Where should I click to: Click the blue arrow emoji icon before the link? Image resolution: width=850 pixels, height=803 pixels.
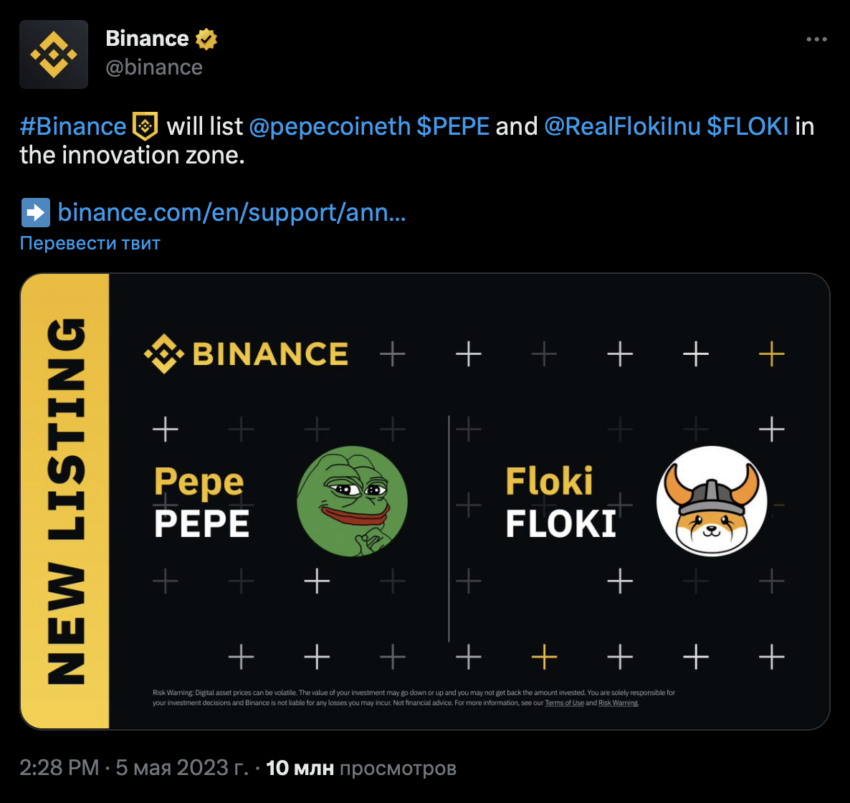(35, 212)
